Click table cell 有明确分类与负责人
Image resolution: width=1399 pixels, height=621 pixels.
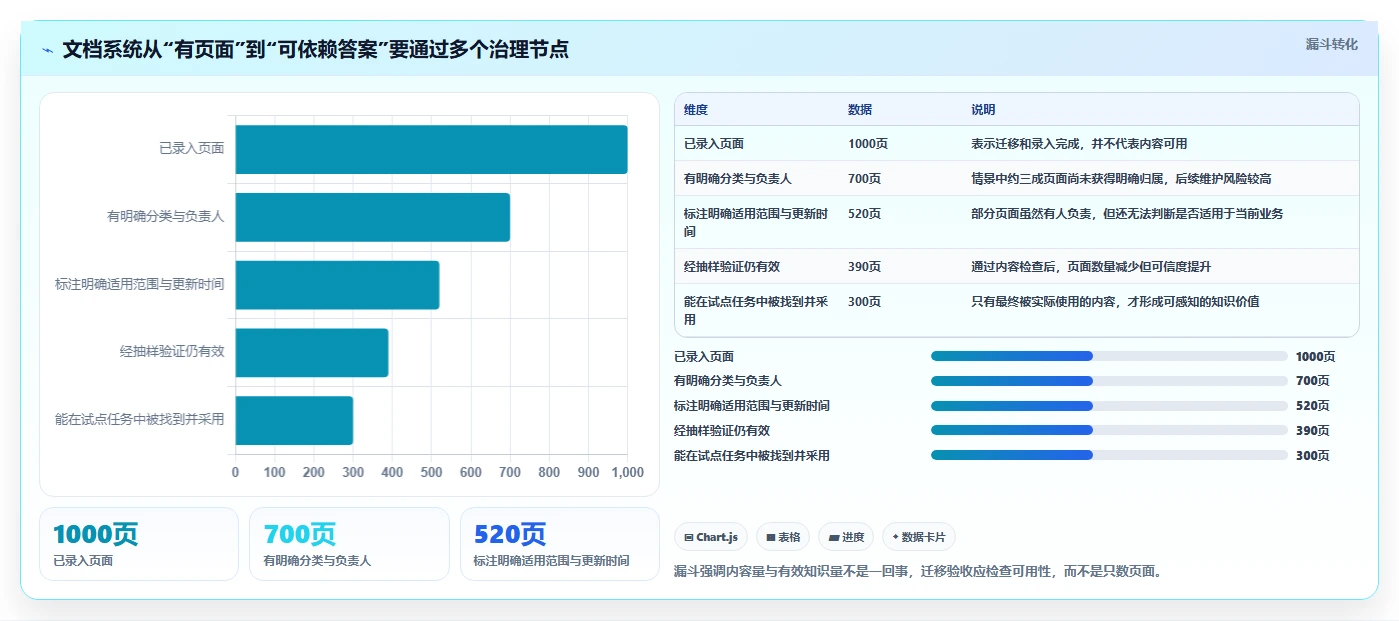pyautogui.click(x=738, y=179)
